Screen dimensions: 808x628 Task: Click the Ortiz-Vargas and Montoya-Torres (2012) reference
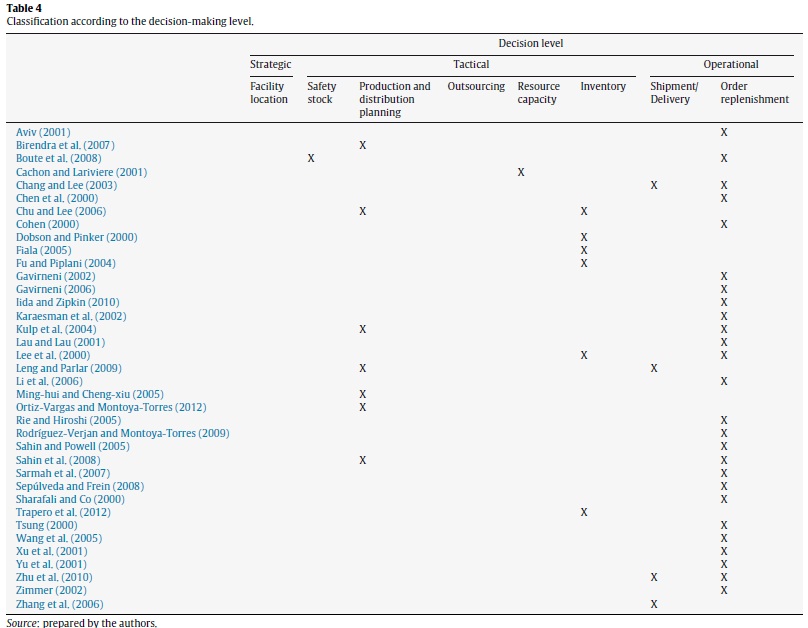[x=111, y=408]
